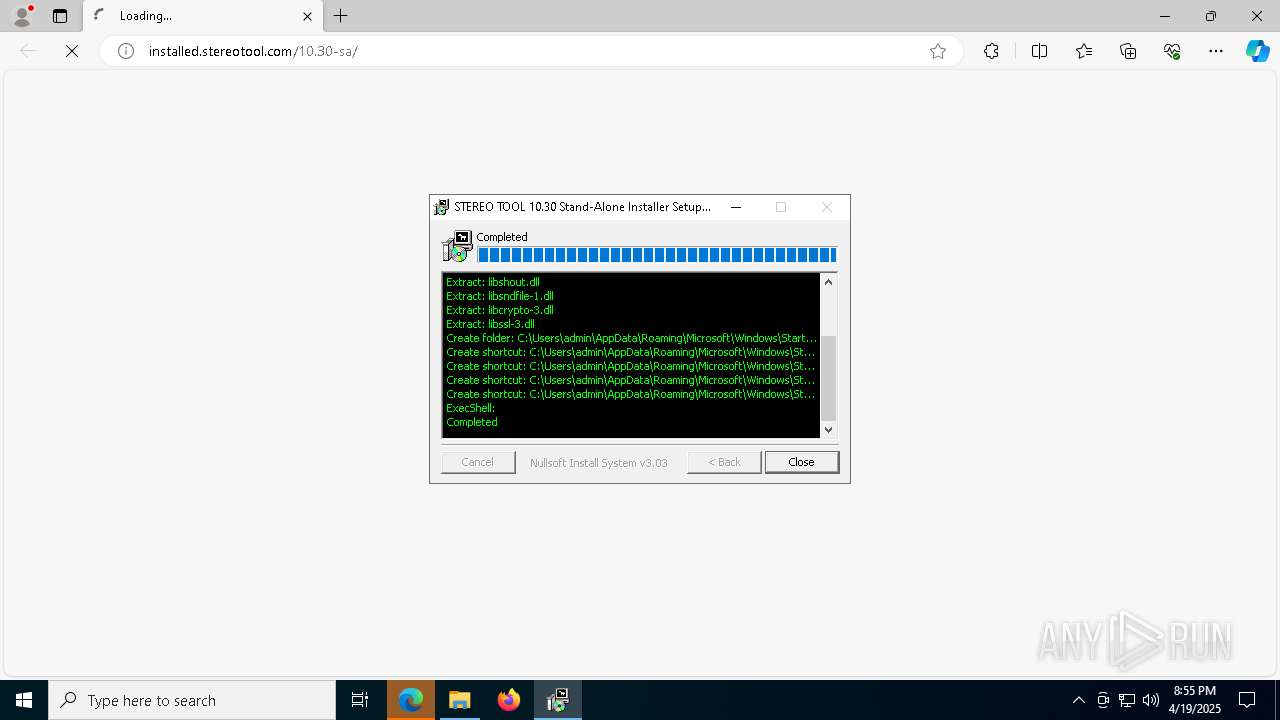
Task: Select the 'Create folder' log line
Action: 631,338
